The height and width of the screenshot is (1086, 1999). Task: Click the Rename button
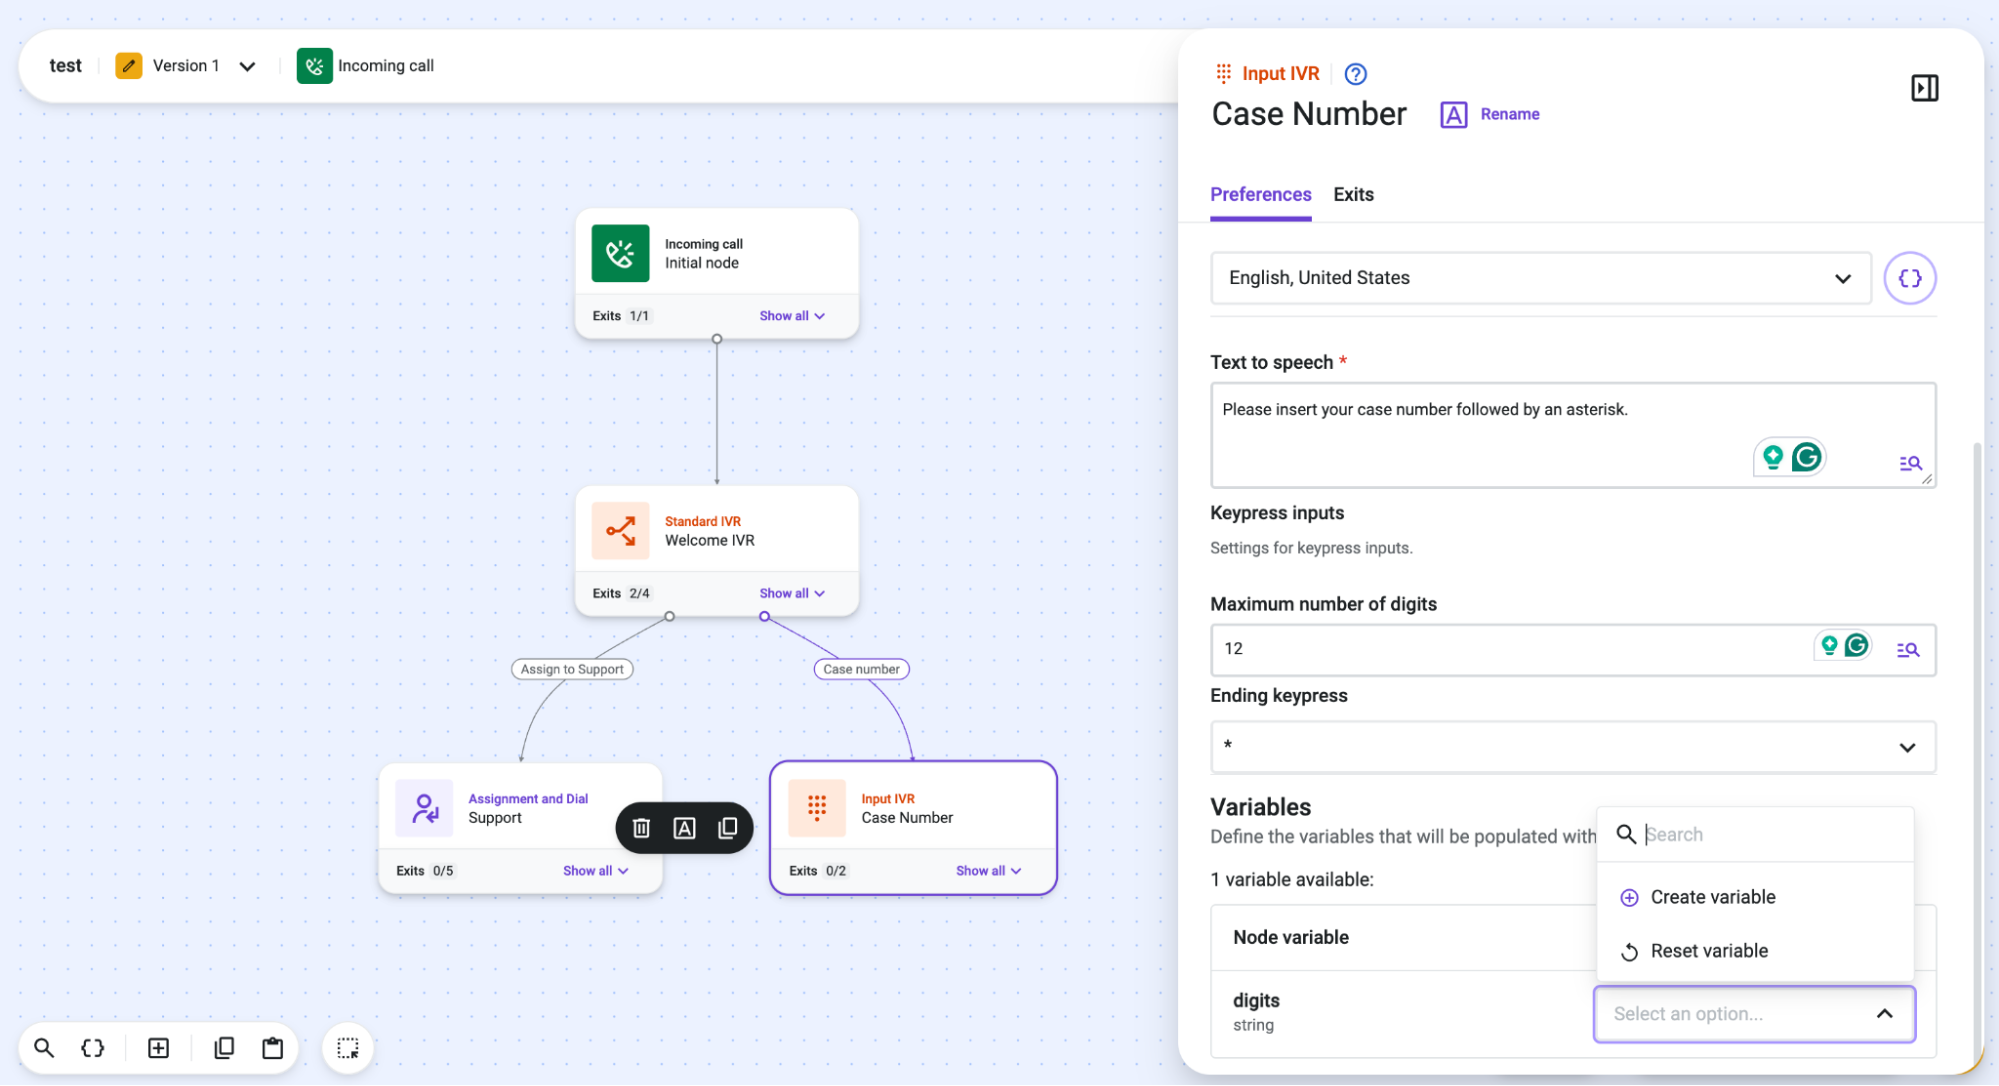coord(1490,115)
